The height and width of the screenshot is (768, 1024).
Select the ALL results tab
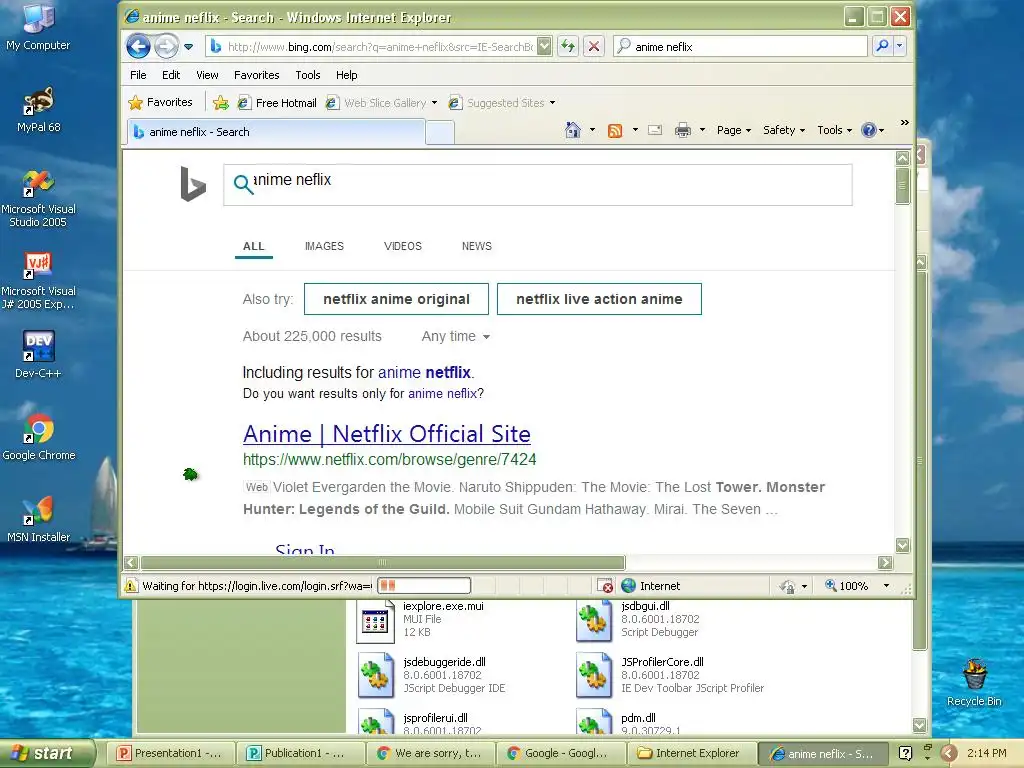pos(253,246)
